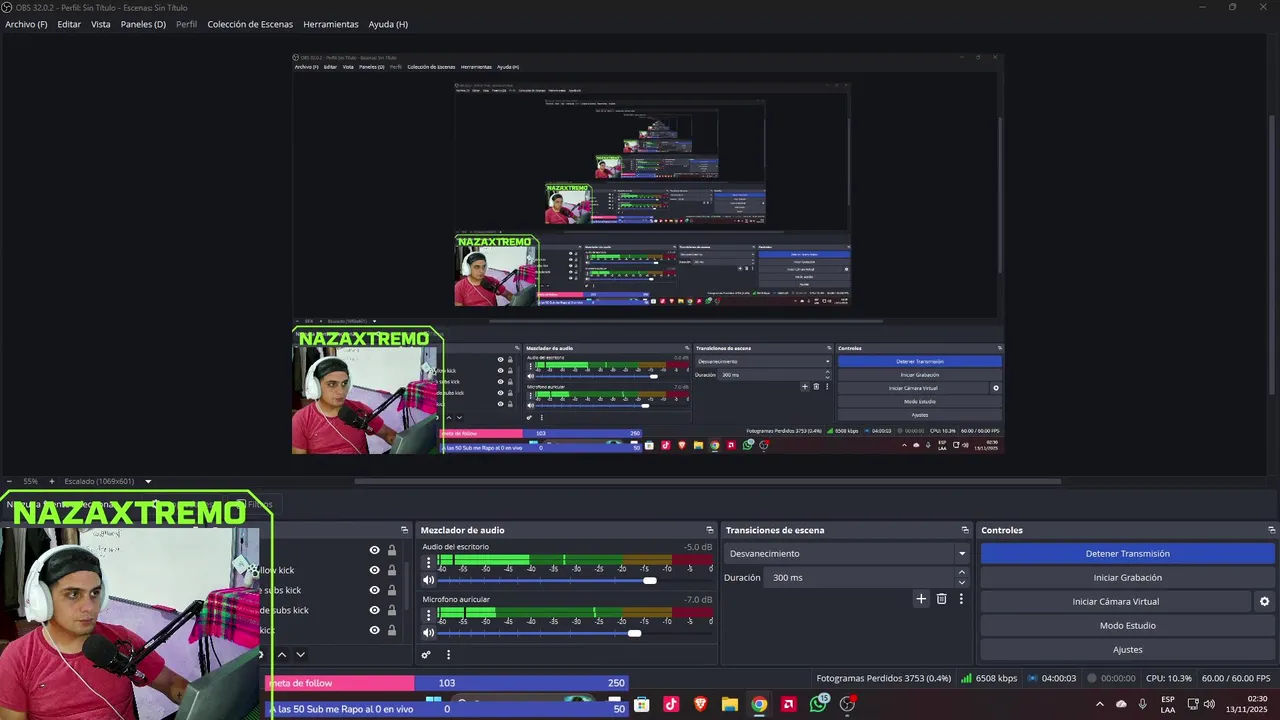This screenshot has width=1280, height=720.
Task: Open WhatsApp from the taskbar
Action: tap(819, 704)
